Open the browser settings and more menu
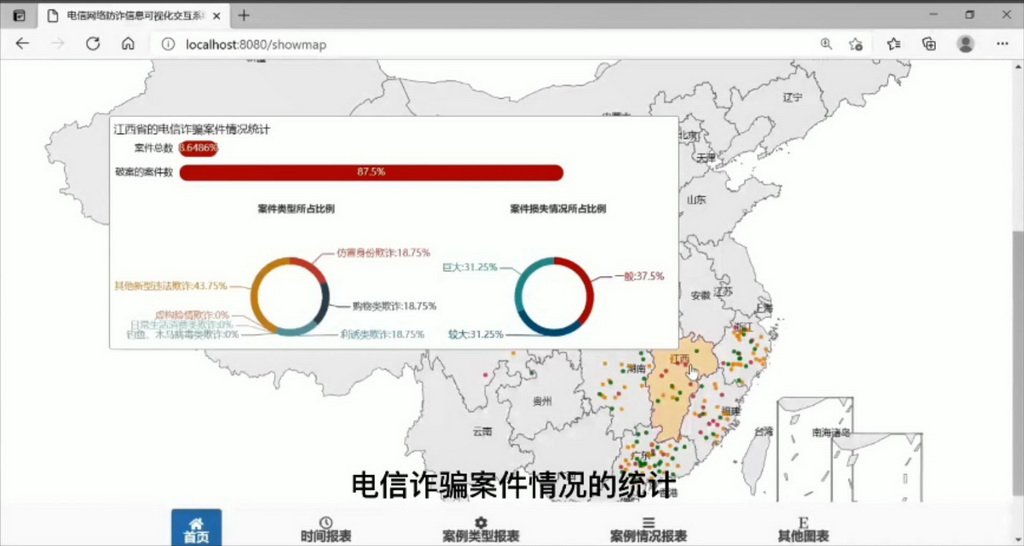 pyautogui.click(x=1002, y=44)
